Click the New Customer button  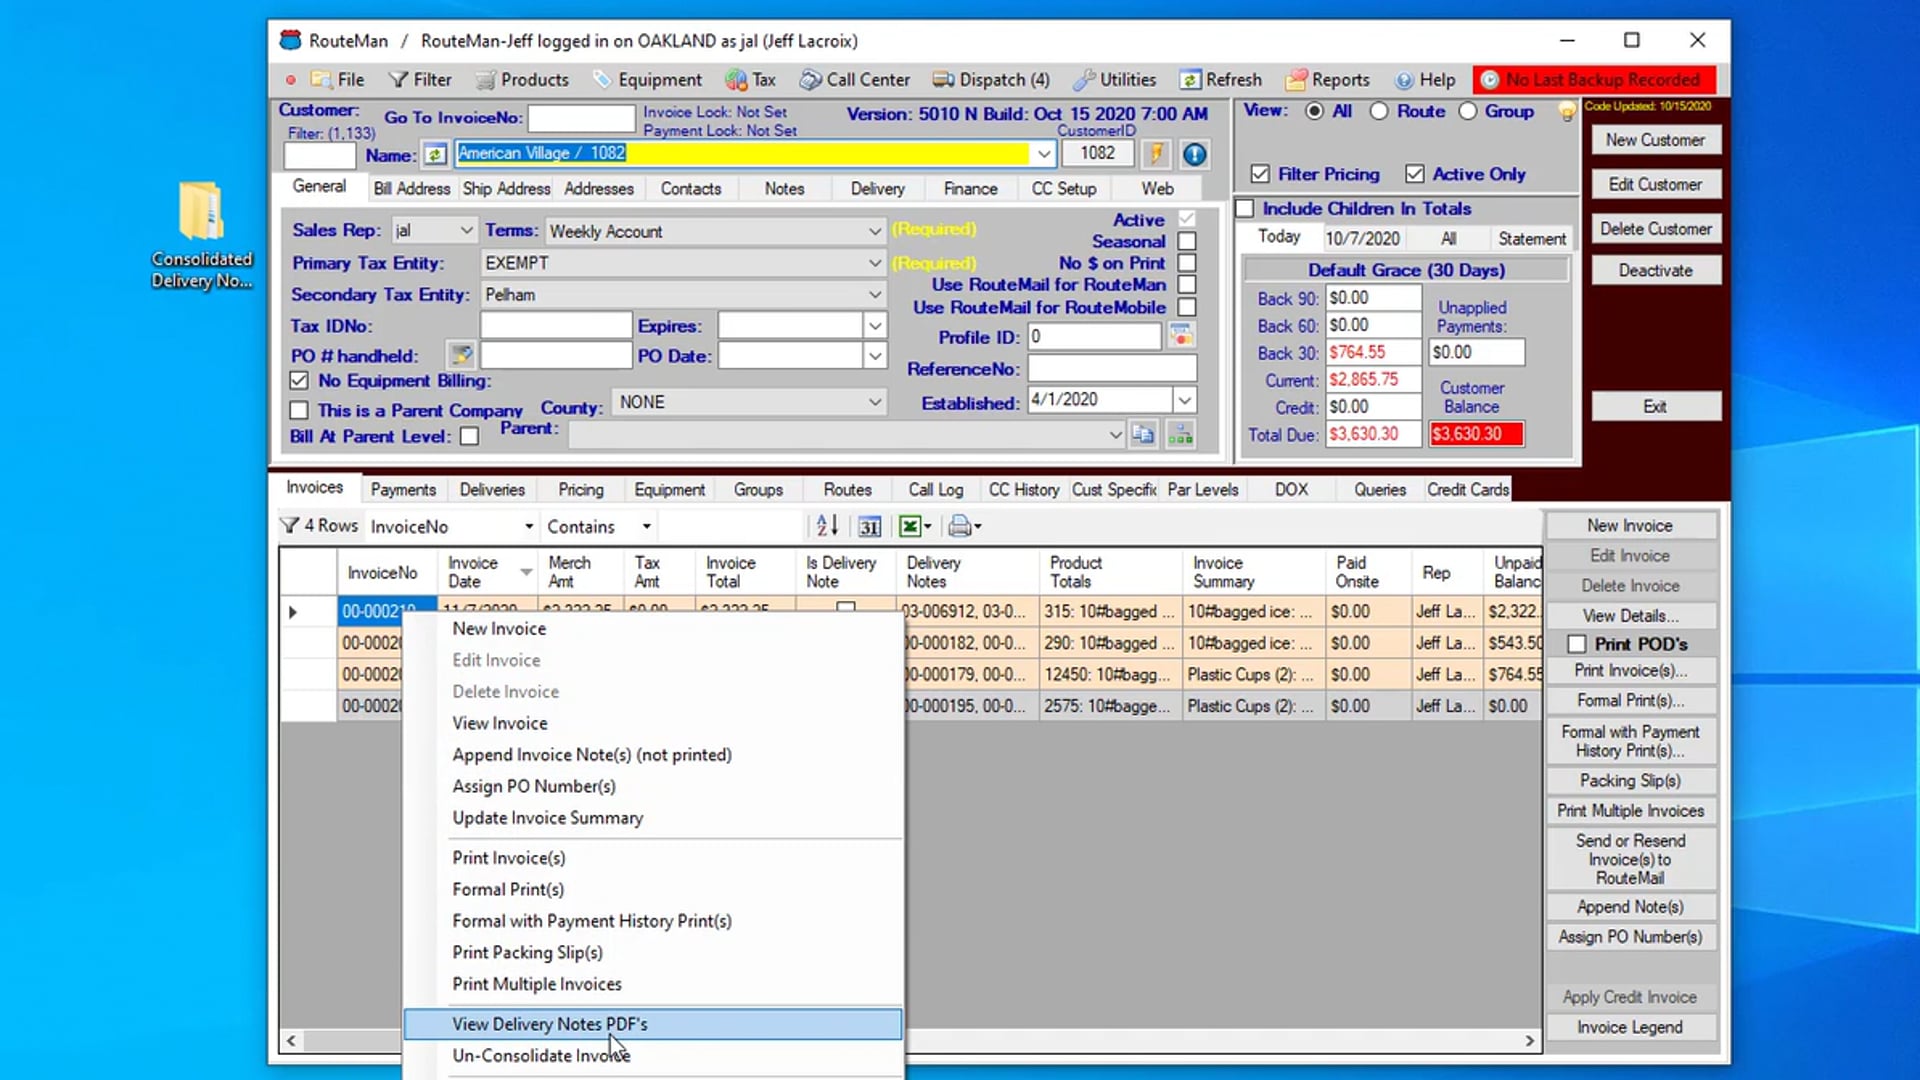(1655, 140)
